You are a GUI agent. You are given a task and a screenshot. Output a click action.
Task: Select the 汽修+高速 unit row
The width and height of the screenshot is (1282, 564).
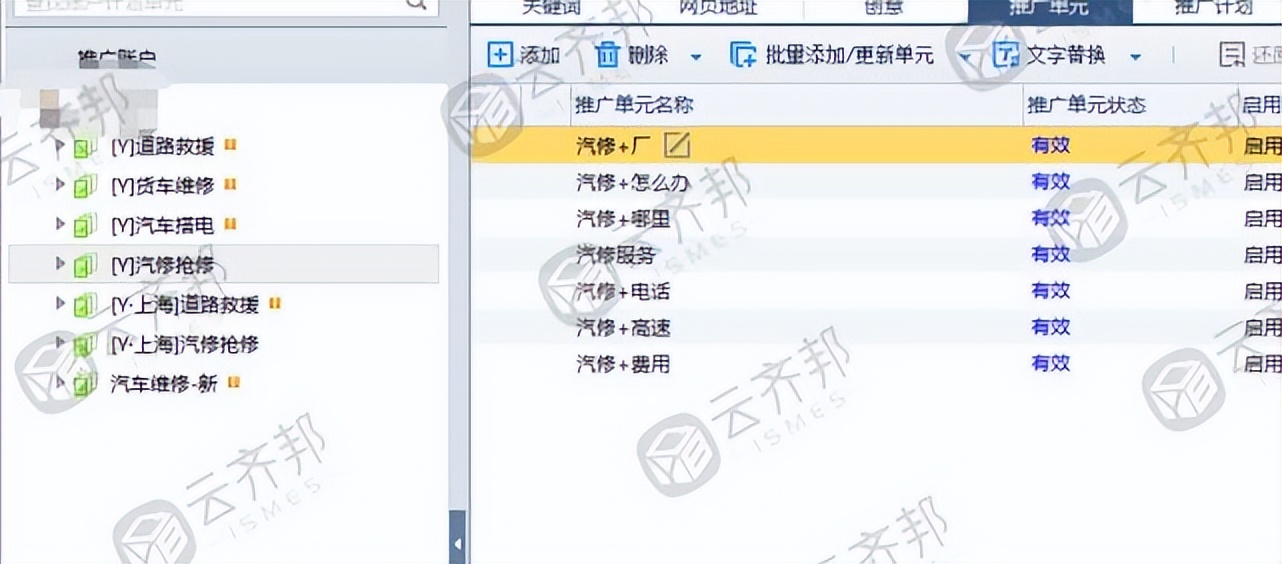pyautogui.click(x=876, y=327)
